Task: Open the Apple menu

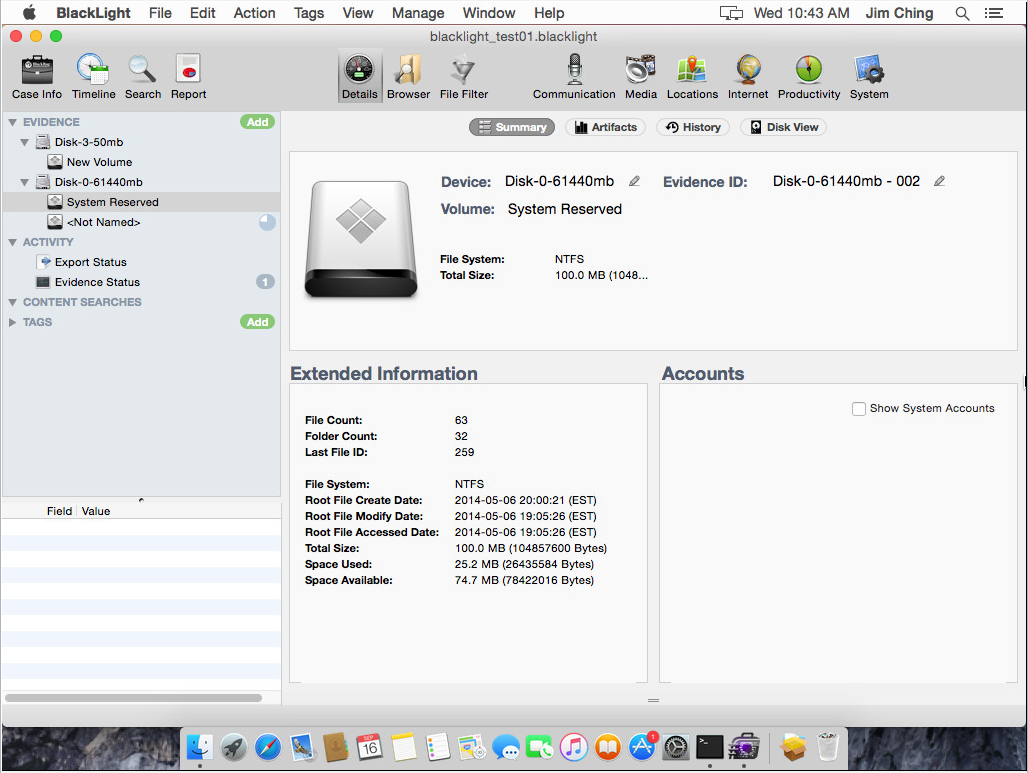Action: [29, 12]
